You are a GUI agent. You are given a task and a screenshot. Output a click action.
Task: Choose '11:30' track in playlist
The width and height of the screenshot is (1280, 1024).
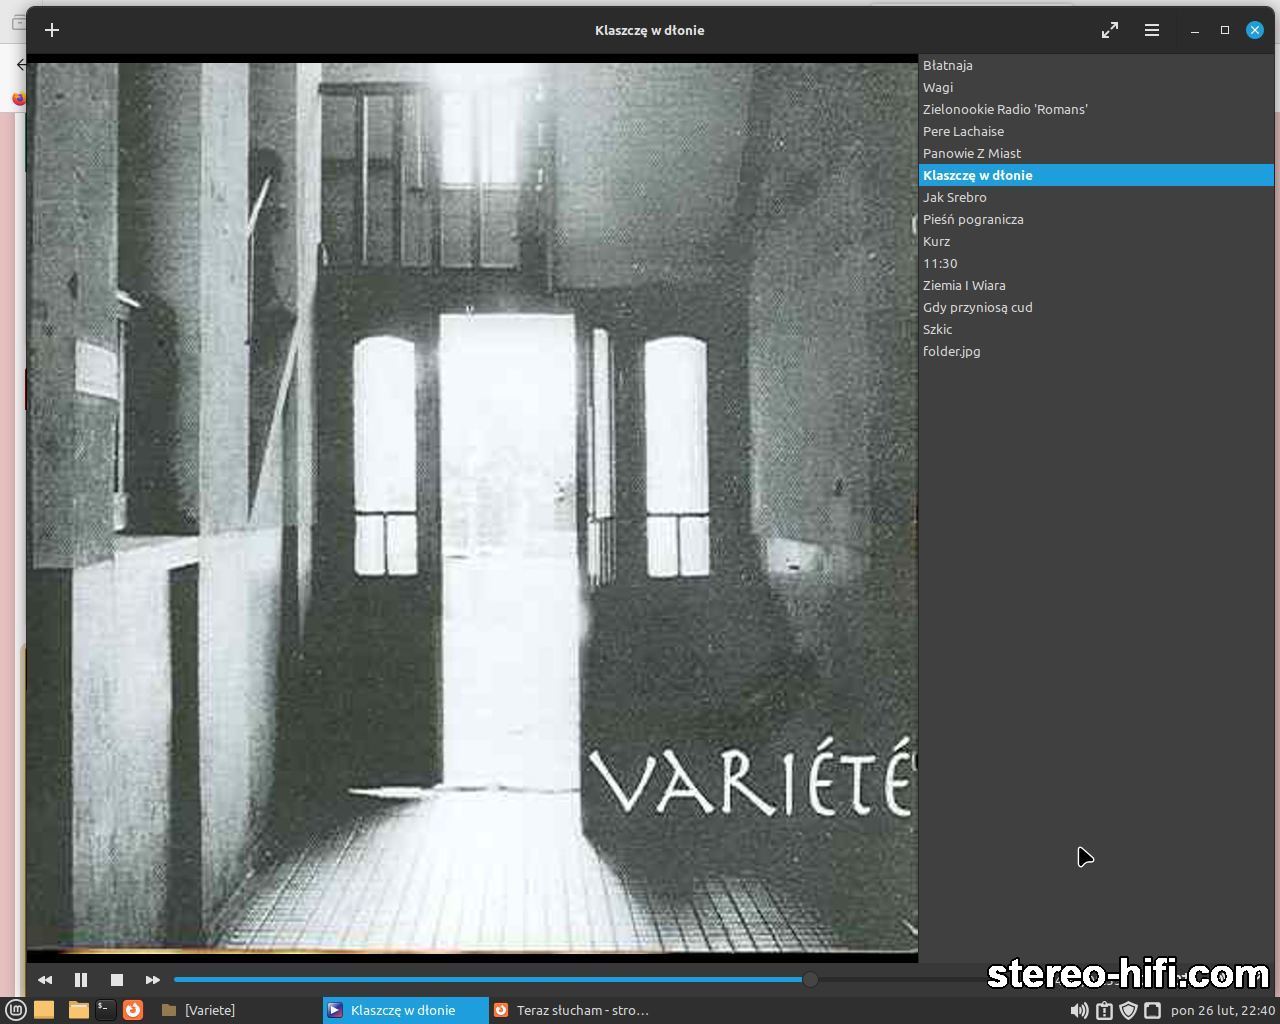coord(1096,263)
